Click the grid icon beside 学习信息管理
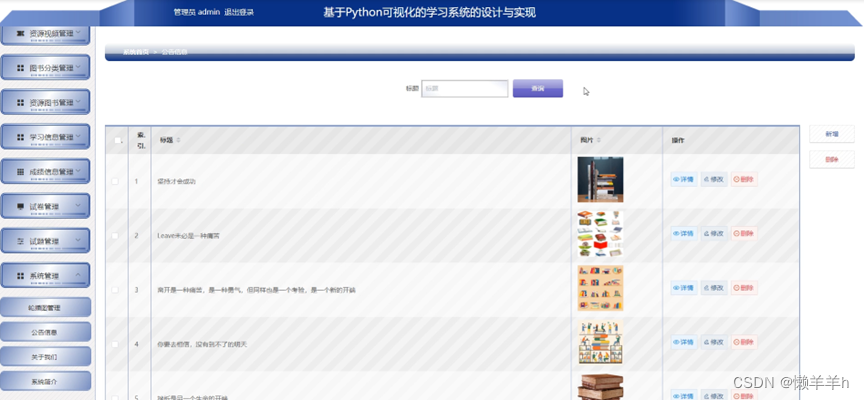This screenshot has width=864, height=400. (20, 137)
